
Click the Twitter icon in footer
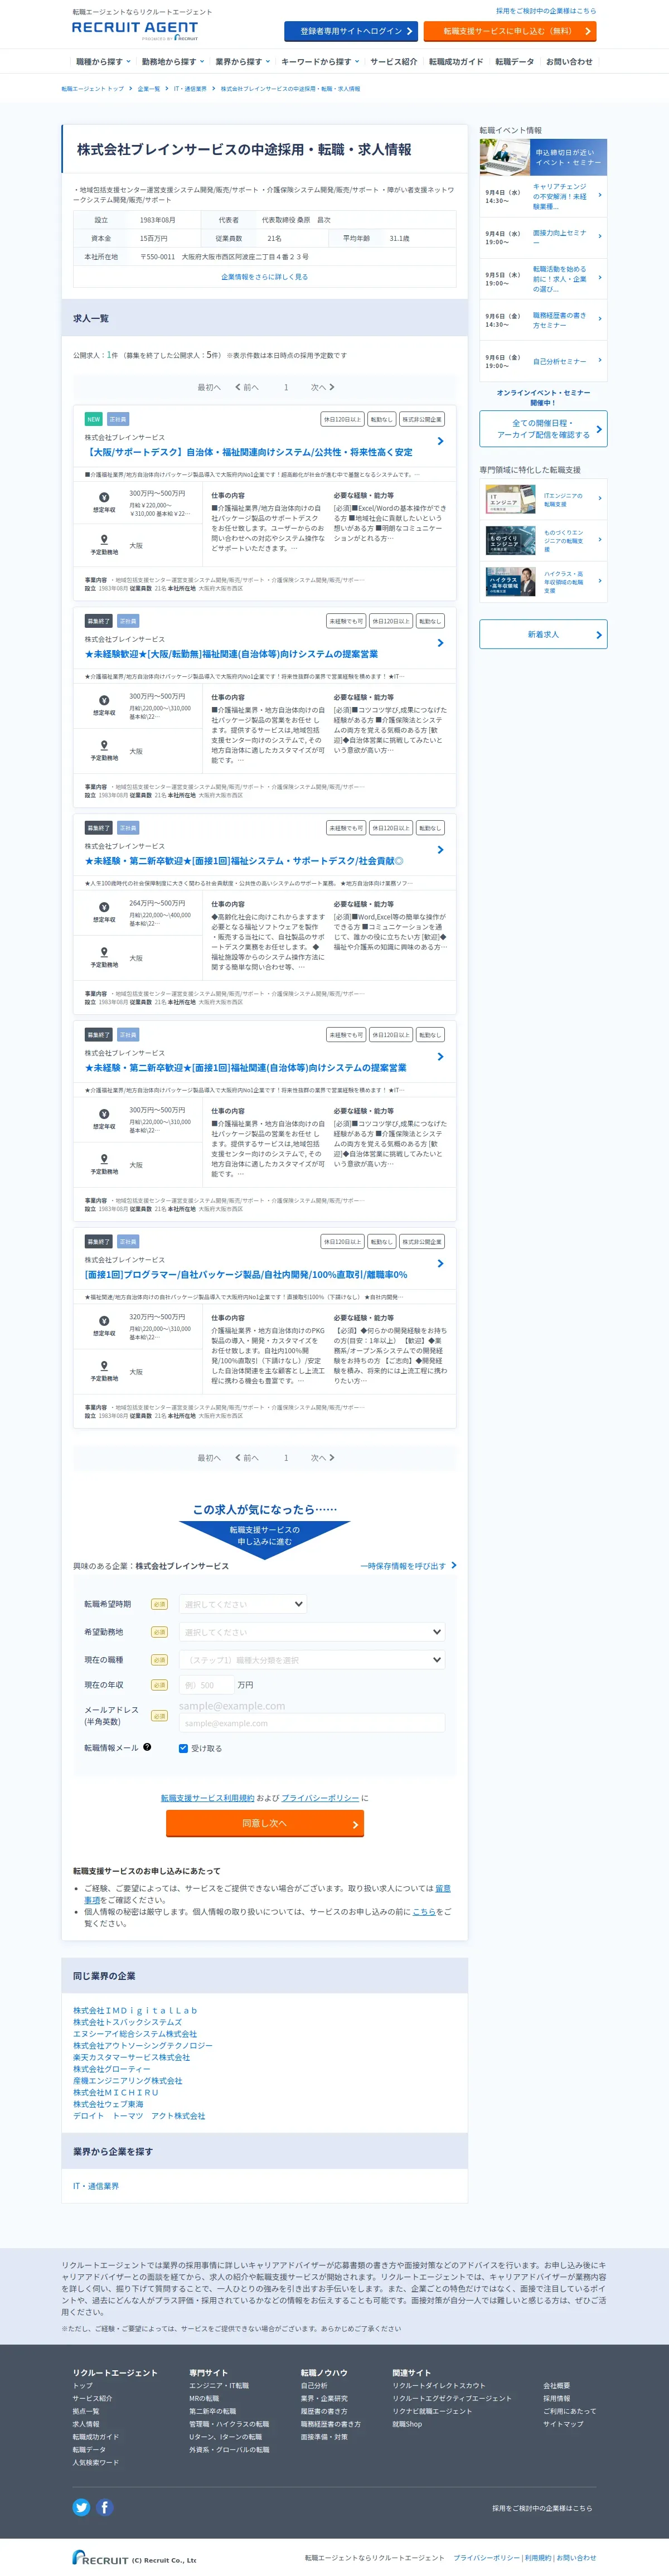tap(81, 2507)
